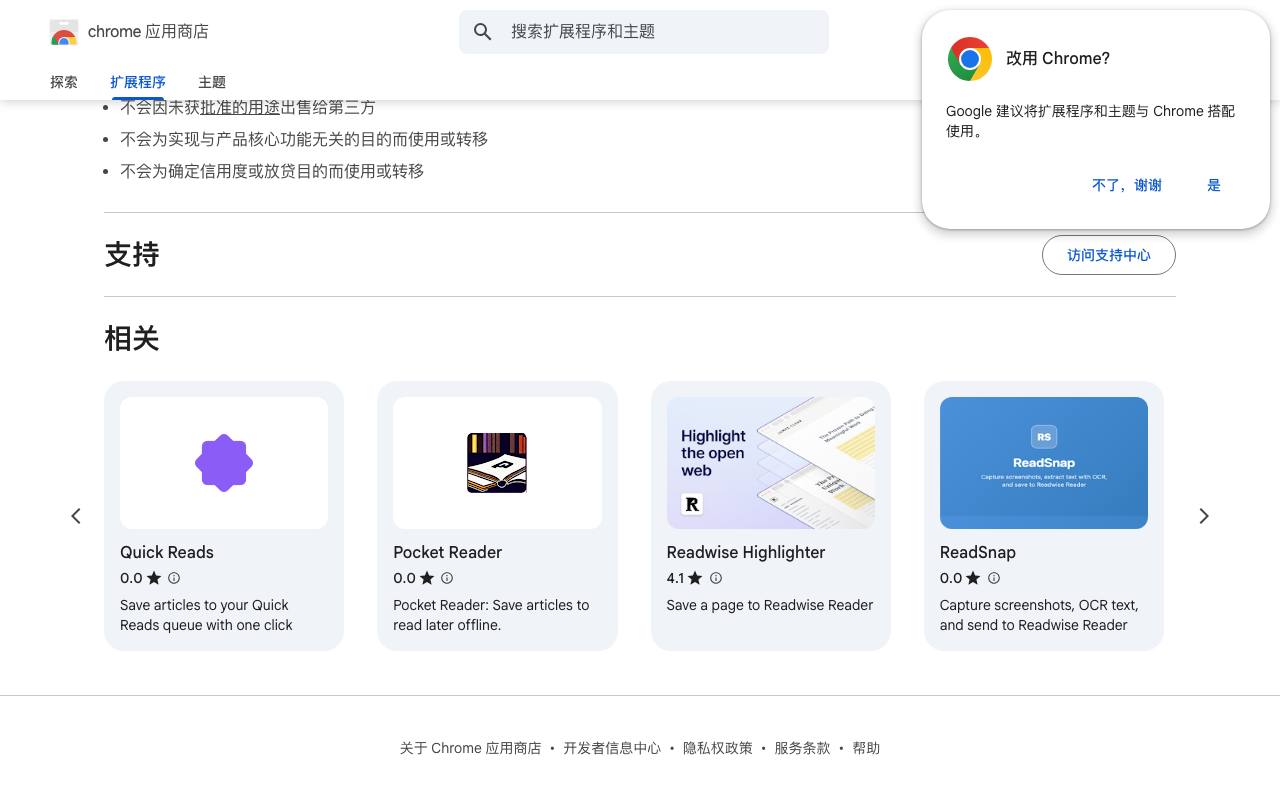Image resolution: width=1280 pixels, height=800 pixels.
Task: Open the 服务条款 footer link
Action: 802,748
